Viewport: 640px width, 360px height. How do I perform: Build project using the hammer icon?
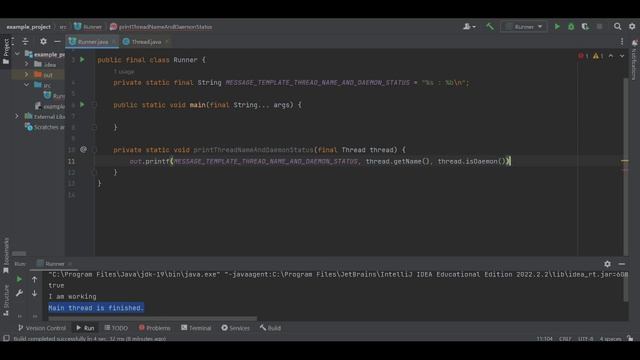coord(490,27)
